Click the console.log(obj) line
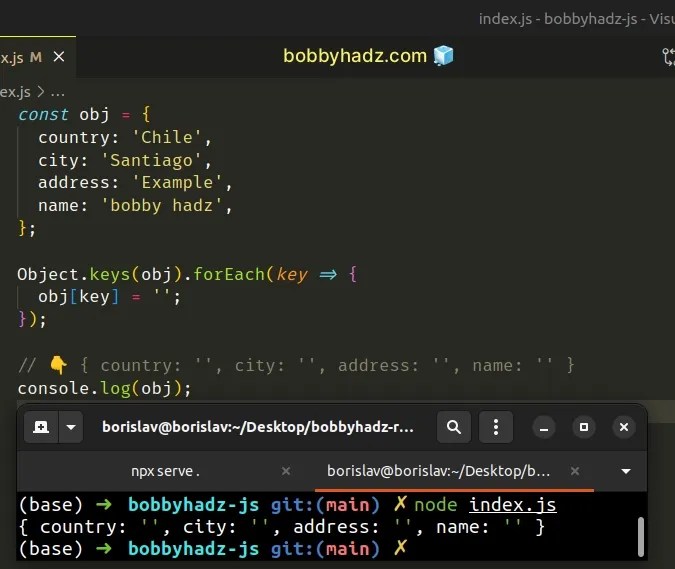Screen dimensions: 675x569 click(104, 388)
